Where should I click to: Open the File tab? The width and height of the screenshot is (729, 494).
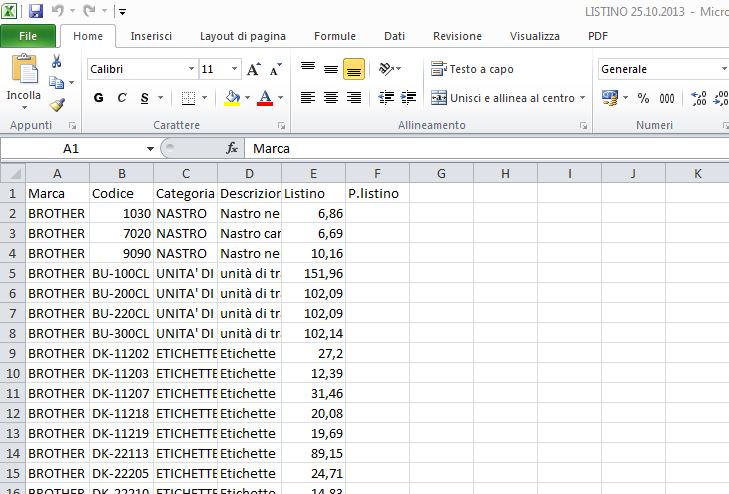(28, 36)
